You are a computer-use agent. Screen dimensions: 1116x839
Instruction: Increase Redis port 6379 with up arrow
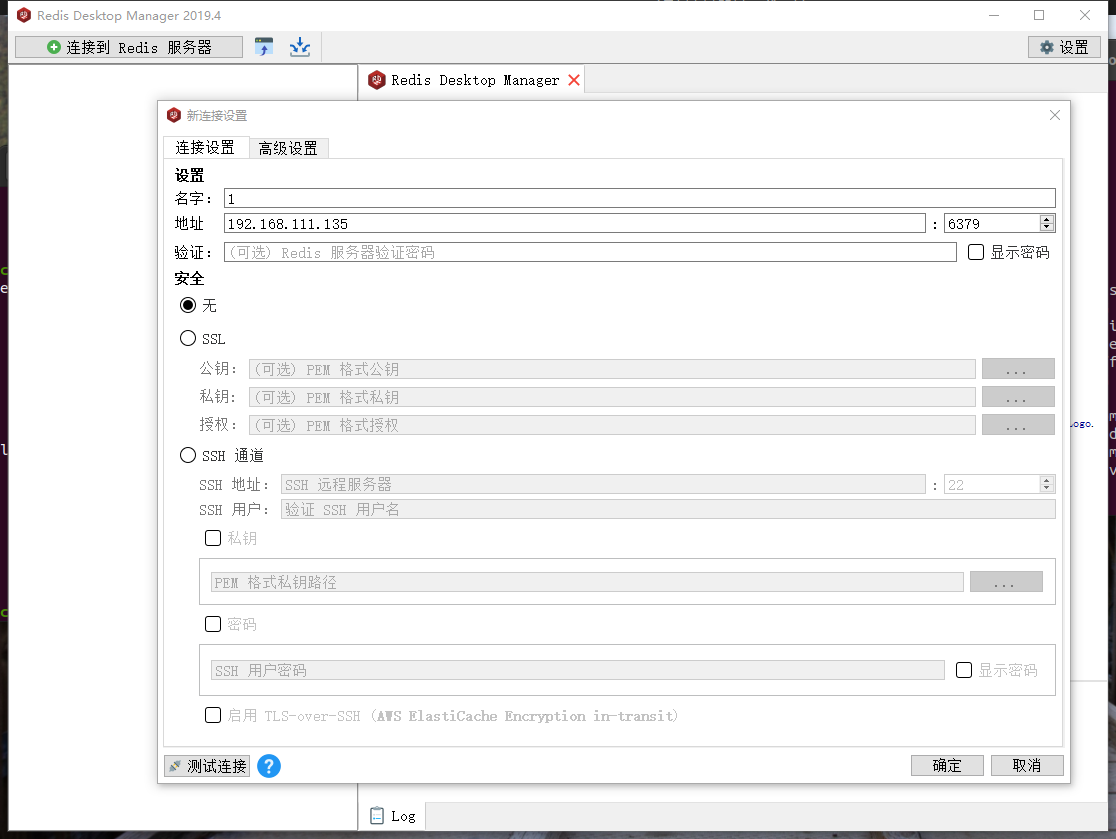[x=1046, y=220]
